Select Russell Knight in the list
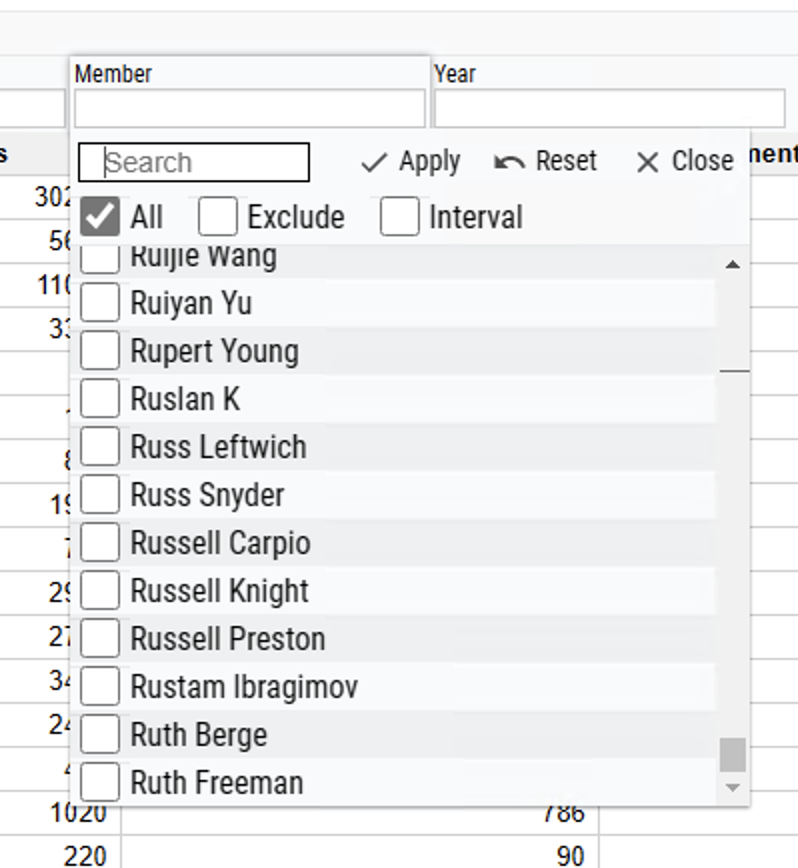Screen dimensions: 798x868 pyautogui.click(x=220, y=591)
